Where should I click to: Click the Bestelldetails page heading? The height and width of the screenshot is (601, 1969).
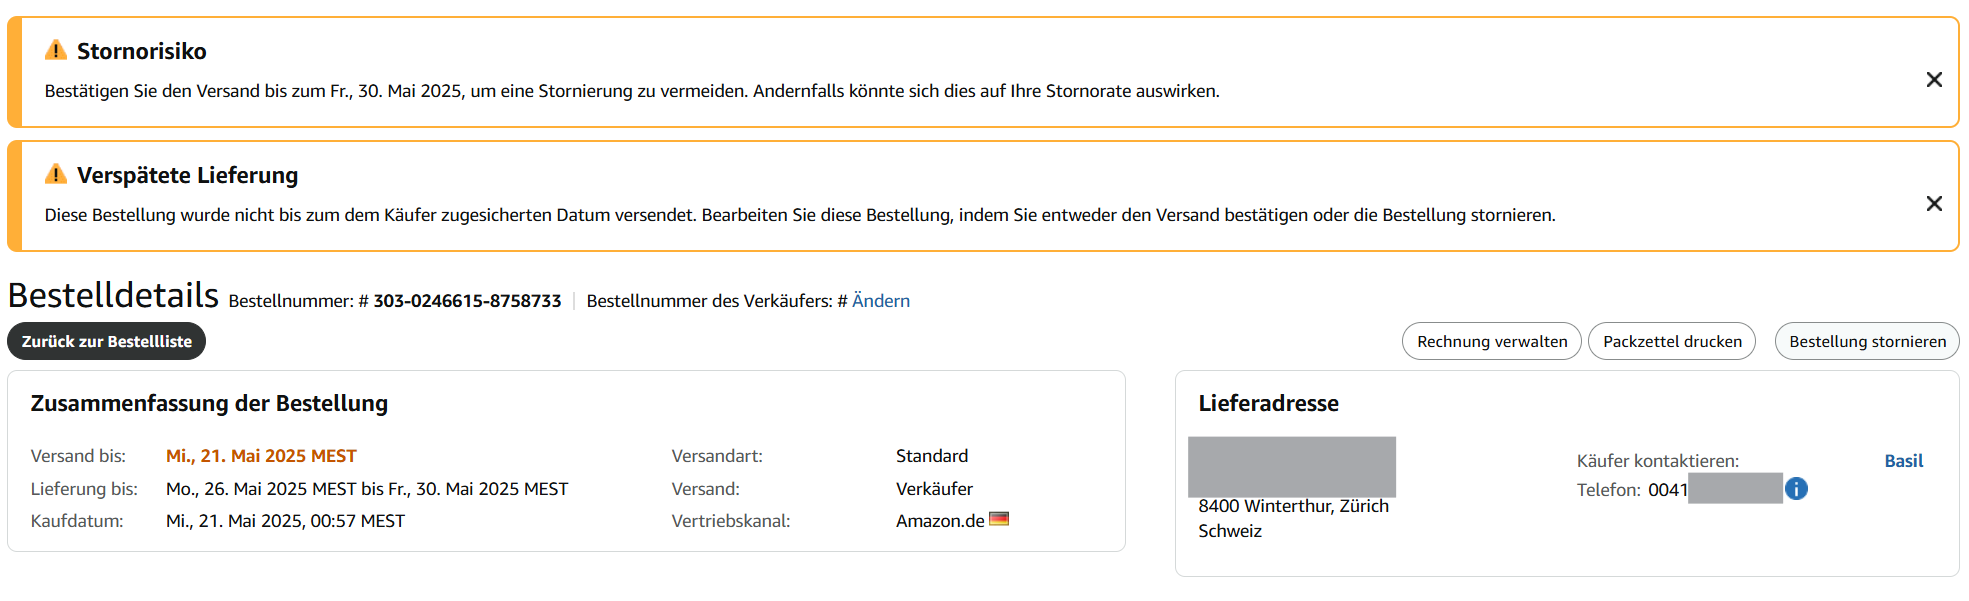coord(113,296)
